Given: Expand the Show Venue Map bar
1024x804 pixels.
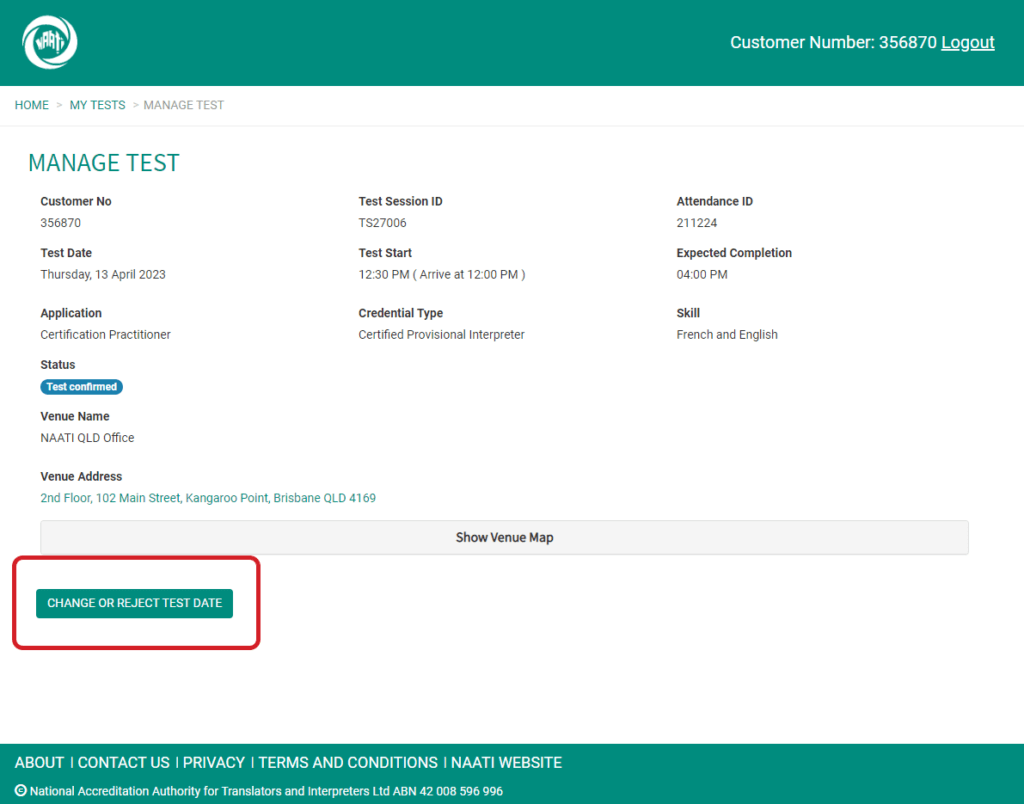Looking at the screenshot, I should [504, 537].
